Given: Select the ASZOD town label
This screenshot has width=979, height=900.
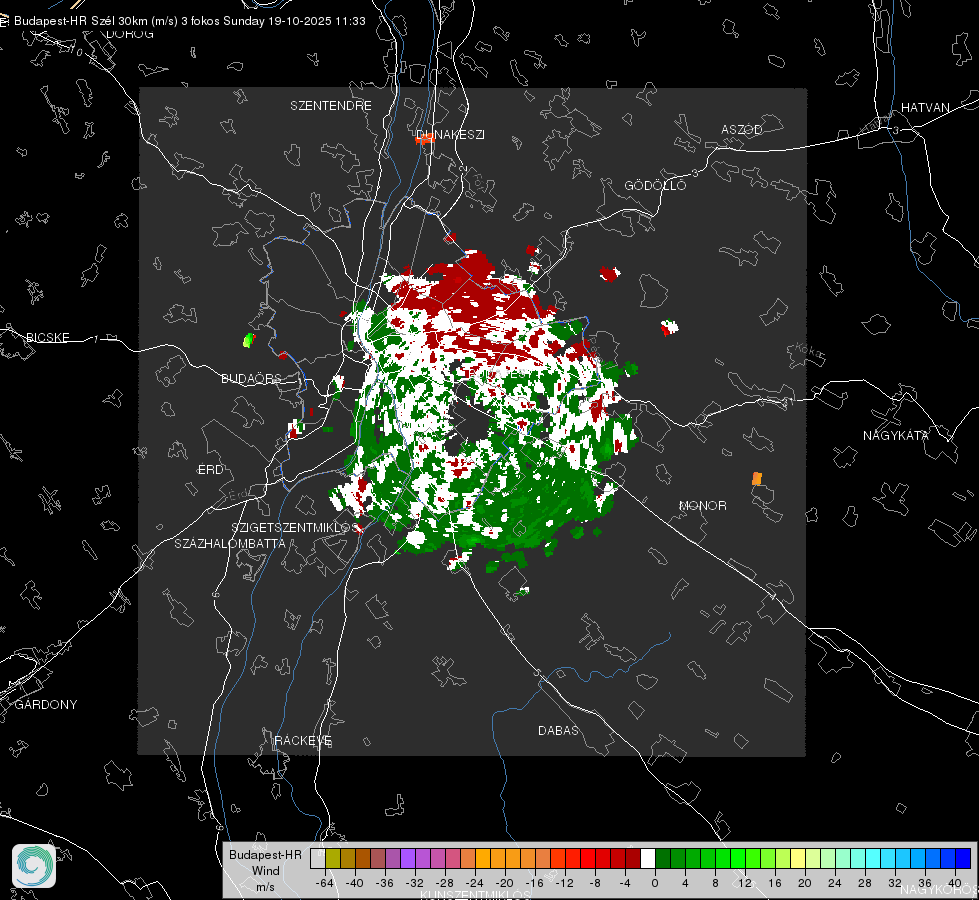Looking at the screenshot, I should click(742, 129).
